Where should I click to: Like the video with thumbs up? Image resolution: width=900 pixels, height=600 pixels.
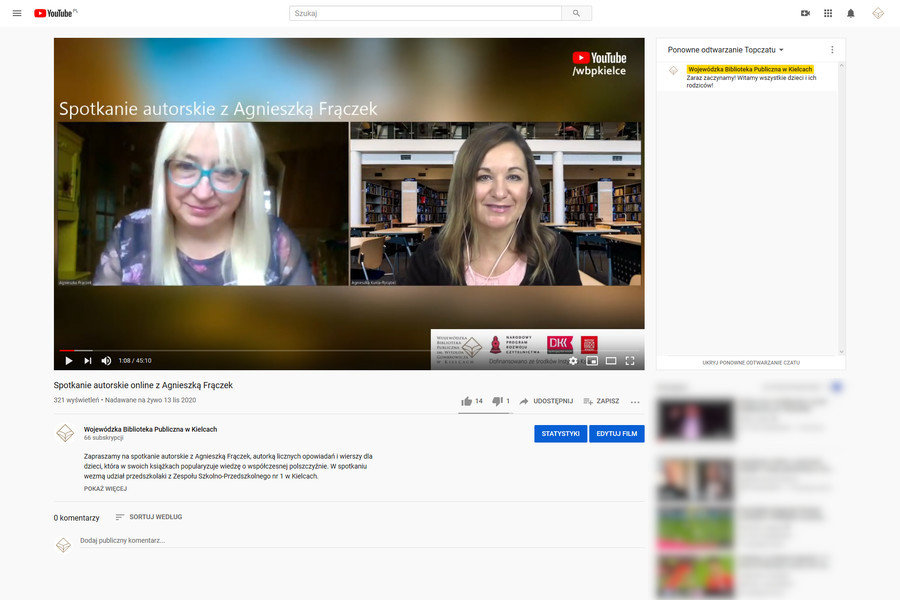point(467,401)
